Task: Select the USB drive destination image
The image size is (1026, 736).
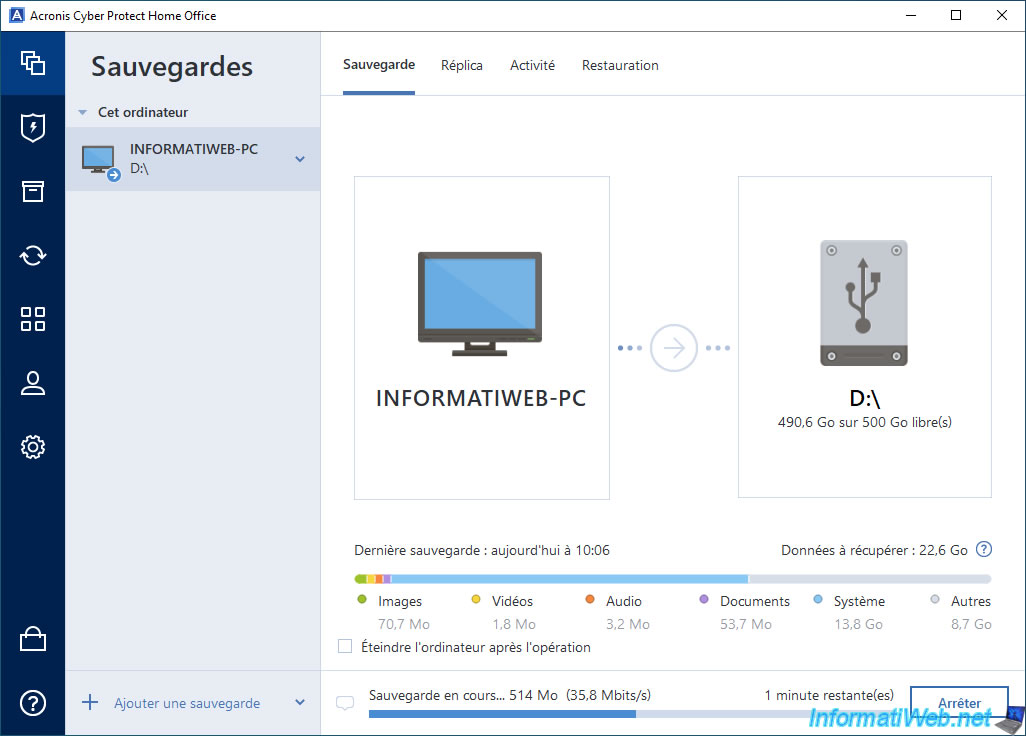Action: pos(864,303)
